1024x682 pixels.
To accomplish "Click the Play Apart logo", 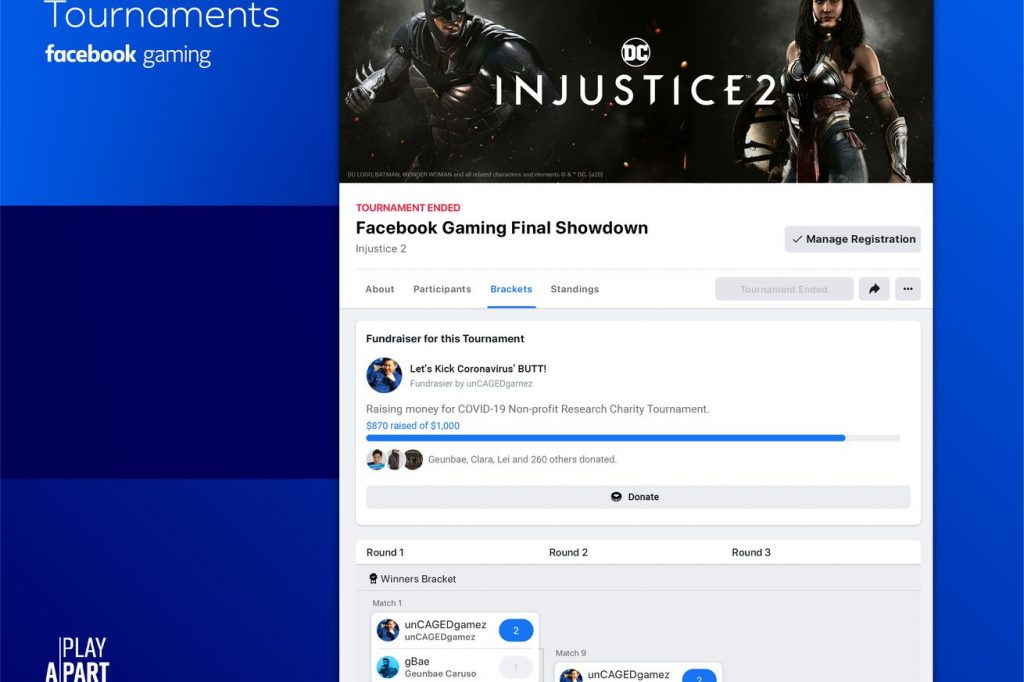I will pos(78,660).
